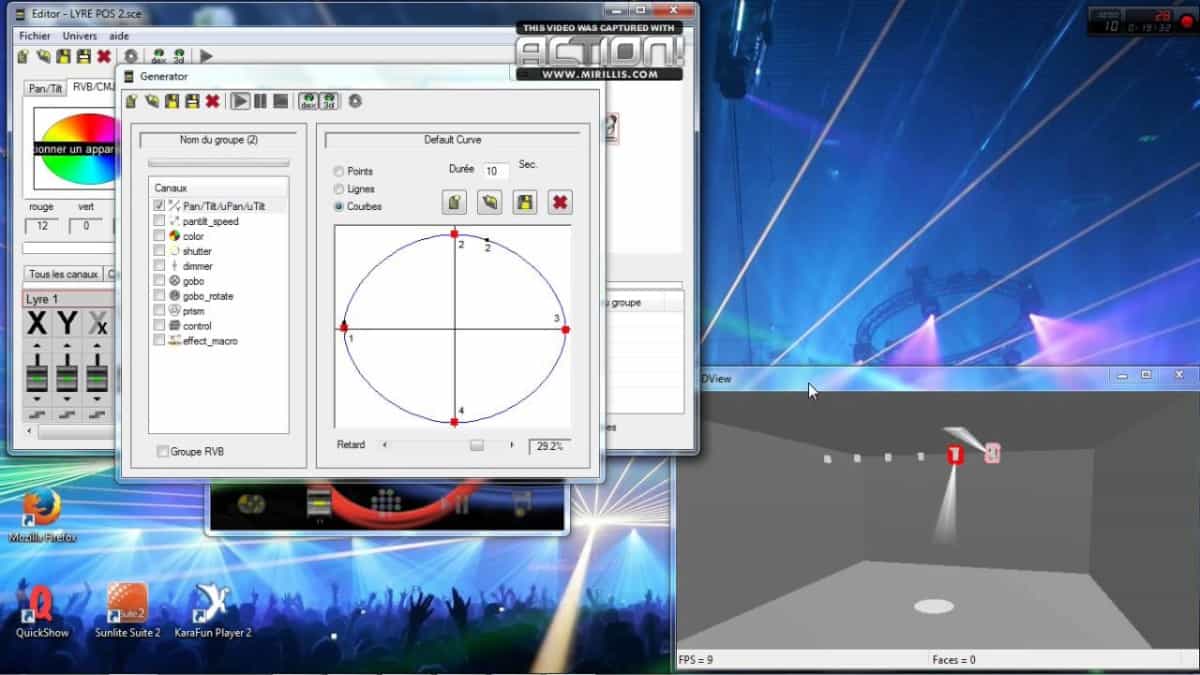
Task: Open the dmx output view
Action: (x=307, y=101)
